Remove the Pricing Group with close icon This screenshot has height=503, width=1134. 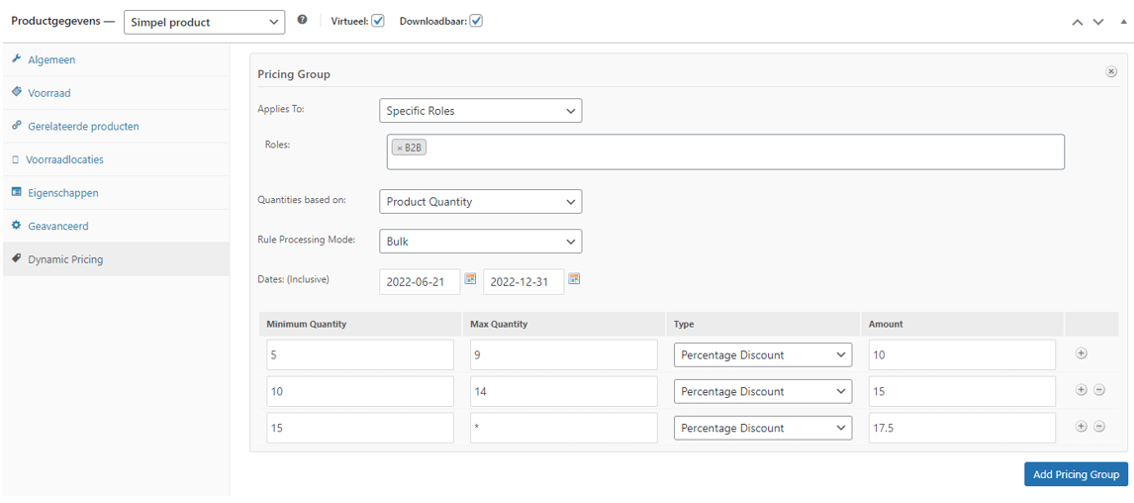(1112, 72)
